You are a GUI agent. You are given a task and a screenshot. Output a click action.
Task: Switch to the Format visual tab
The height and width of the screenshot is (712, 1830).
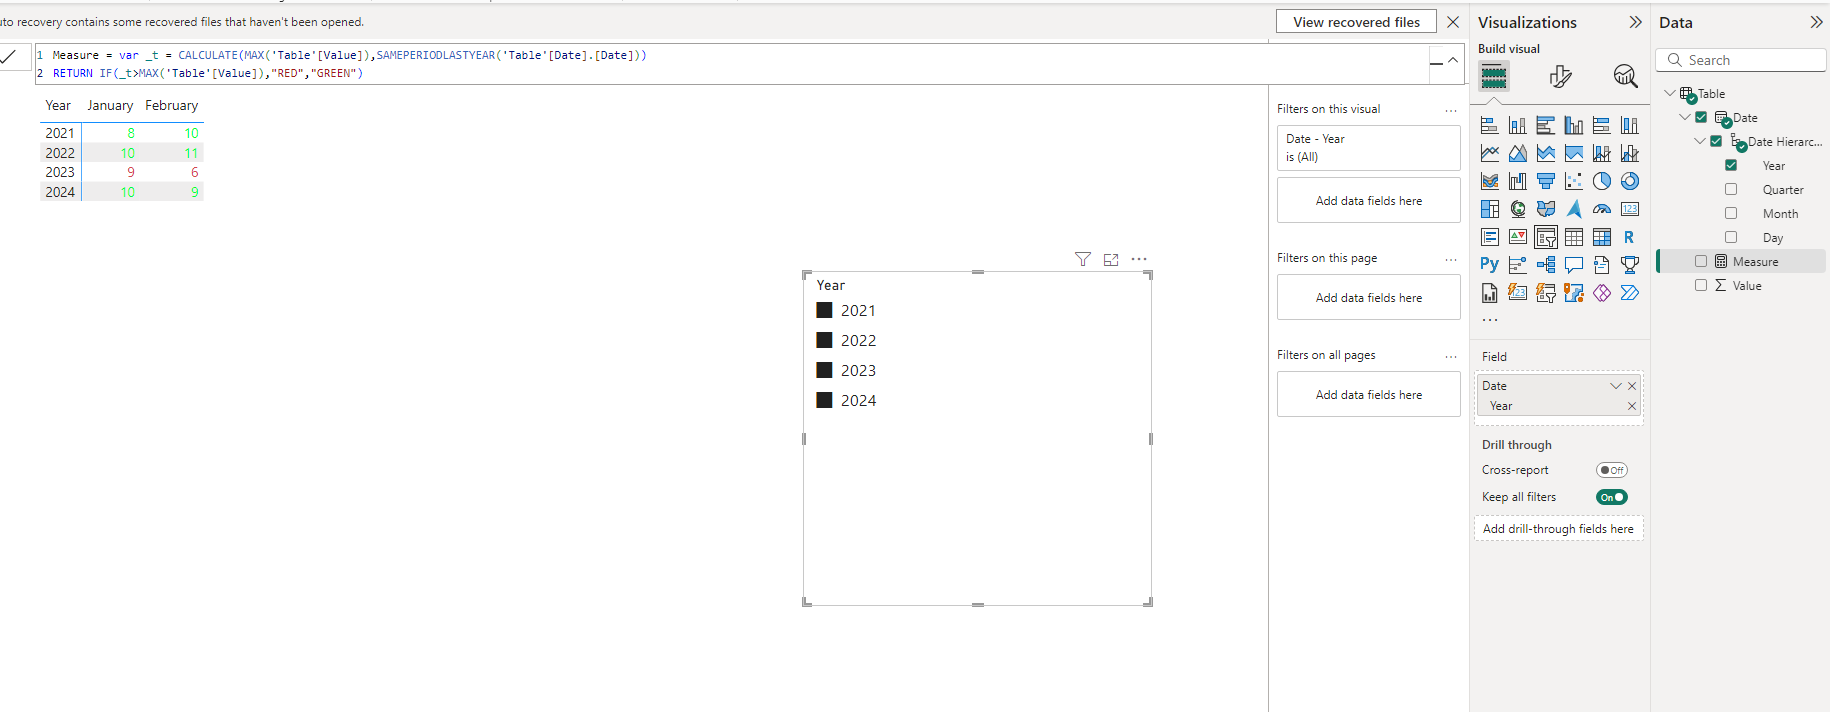pyautogui.click(x=1560, y=76)
